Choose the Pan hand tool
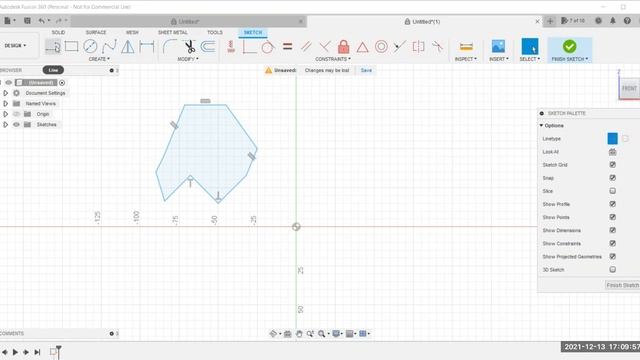Screen dimensions: 640x360 (299, 334)
